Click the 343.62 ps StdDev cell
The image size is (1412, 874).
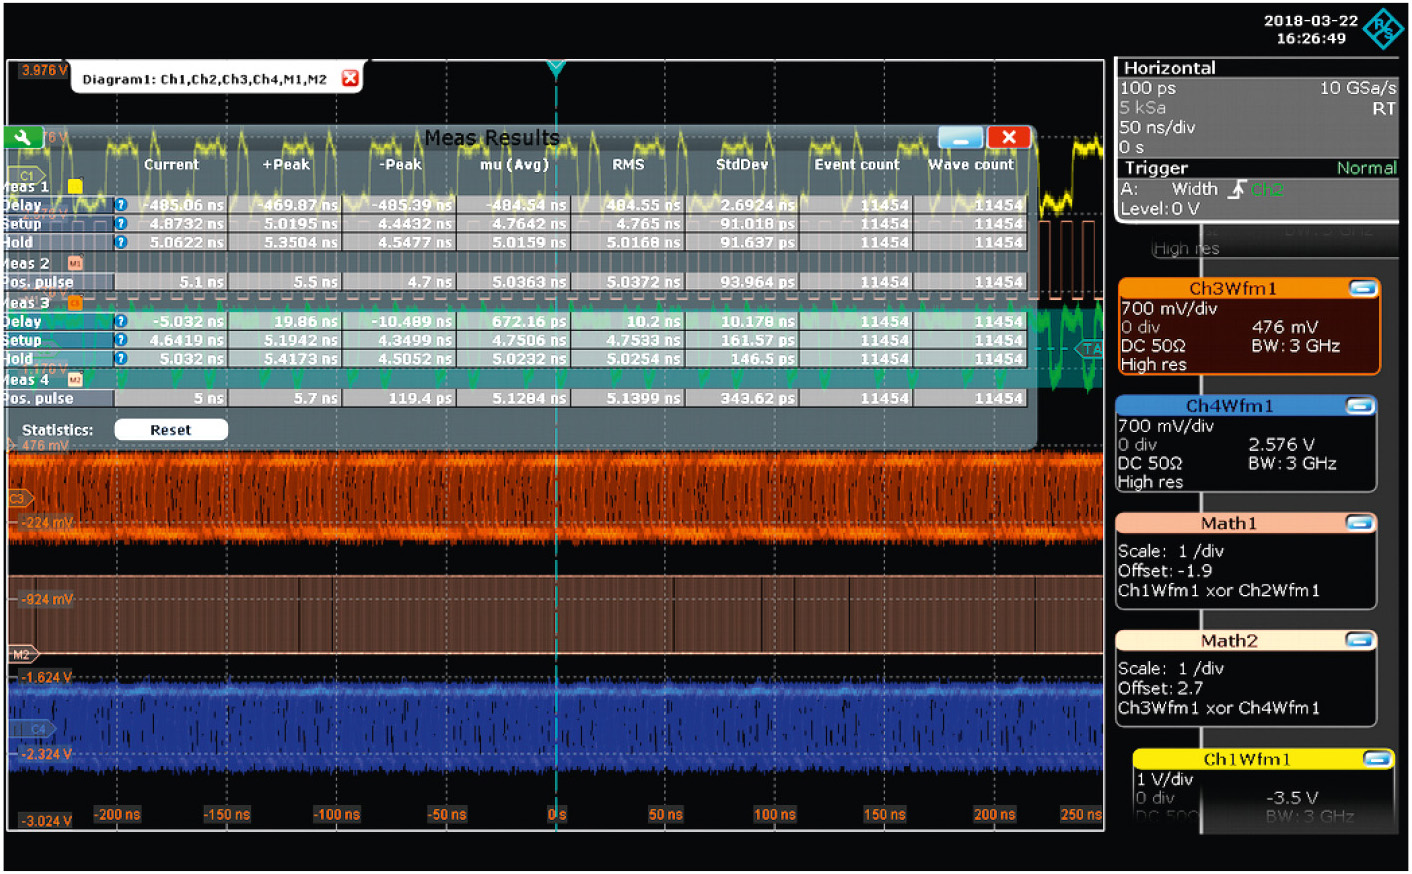tap(742, 398)
